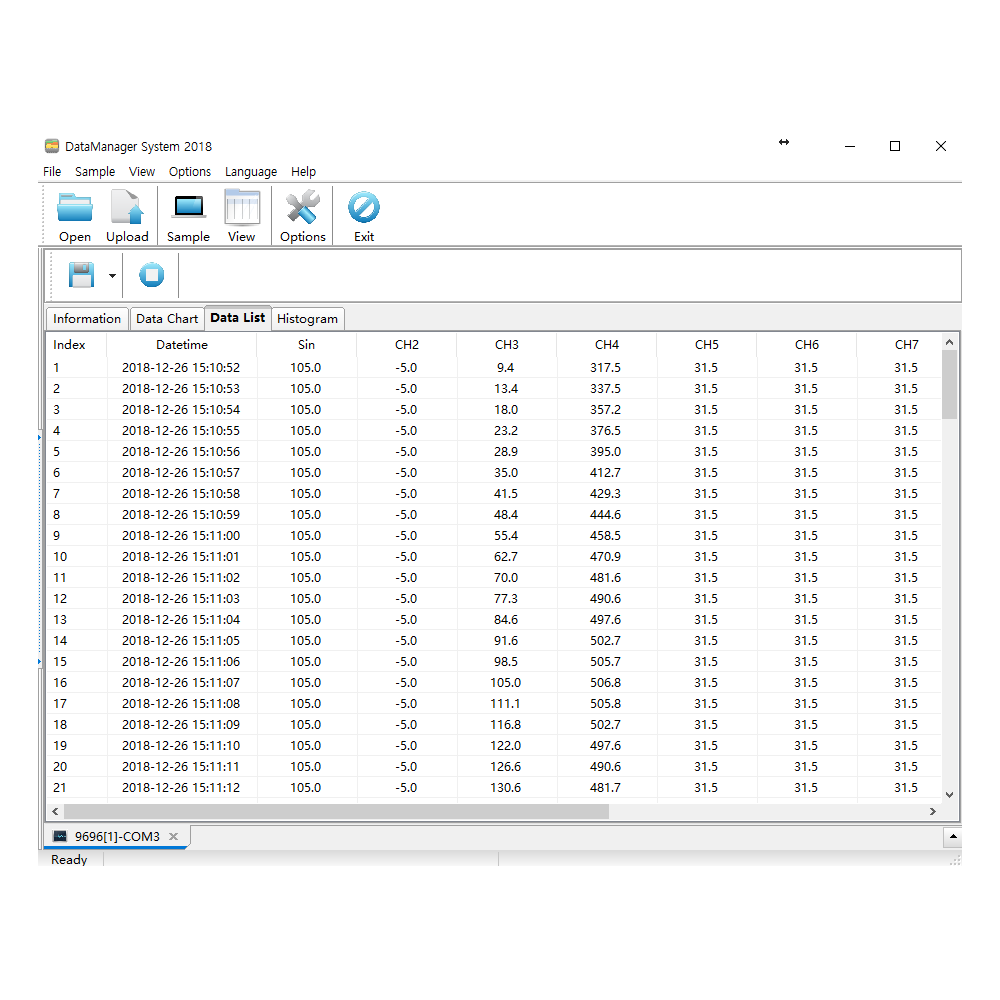
Task: Click the vertical scrollbar down arrow
Action: 950,794
